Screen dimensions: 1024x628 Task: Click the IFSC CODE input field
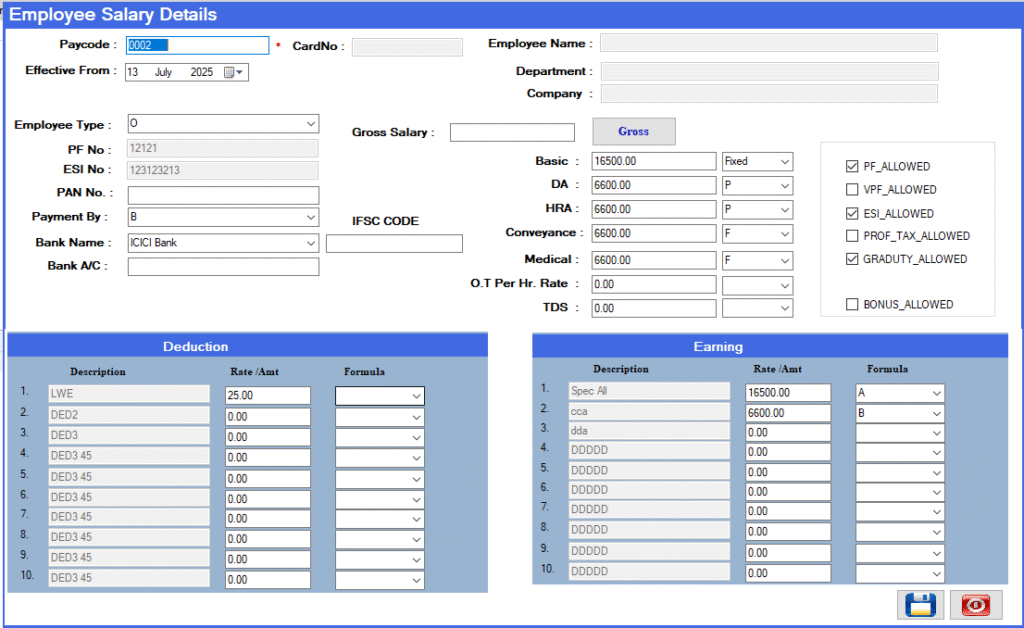pos(394,243)
